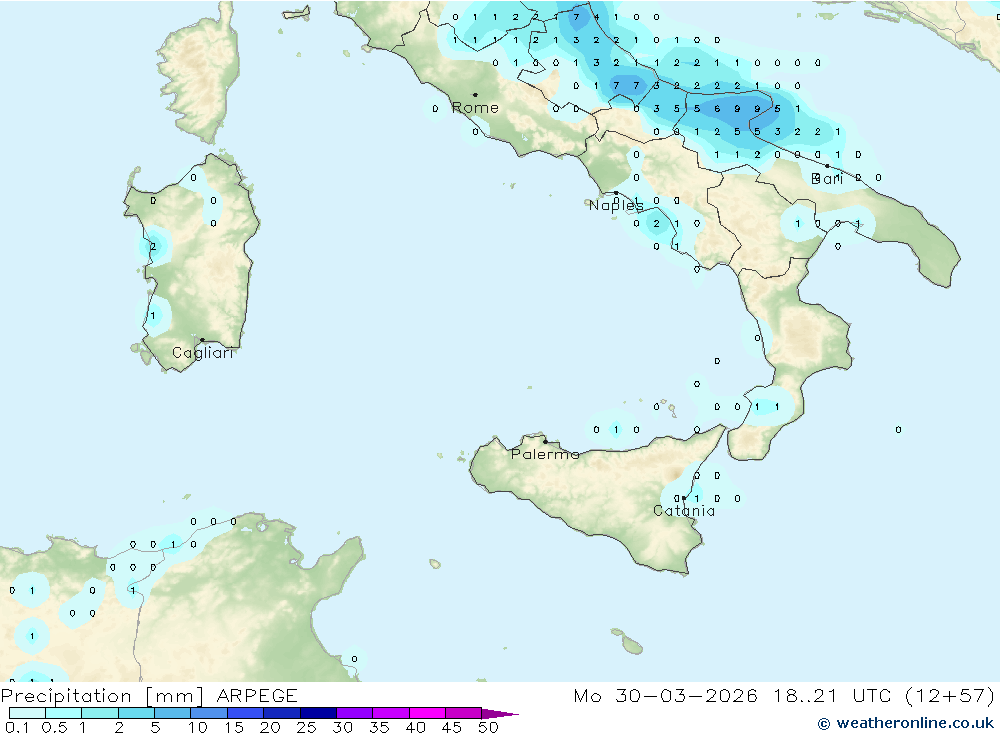Click the Bari city label

tap(827, 179)
